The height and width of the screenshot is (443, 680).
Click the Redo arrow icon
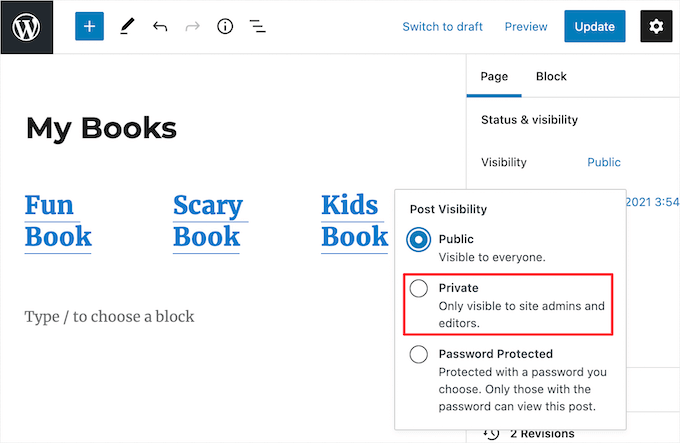pos(192,27)
